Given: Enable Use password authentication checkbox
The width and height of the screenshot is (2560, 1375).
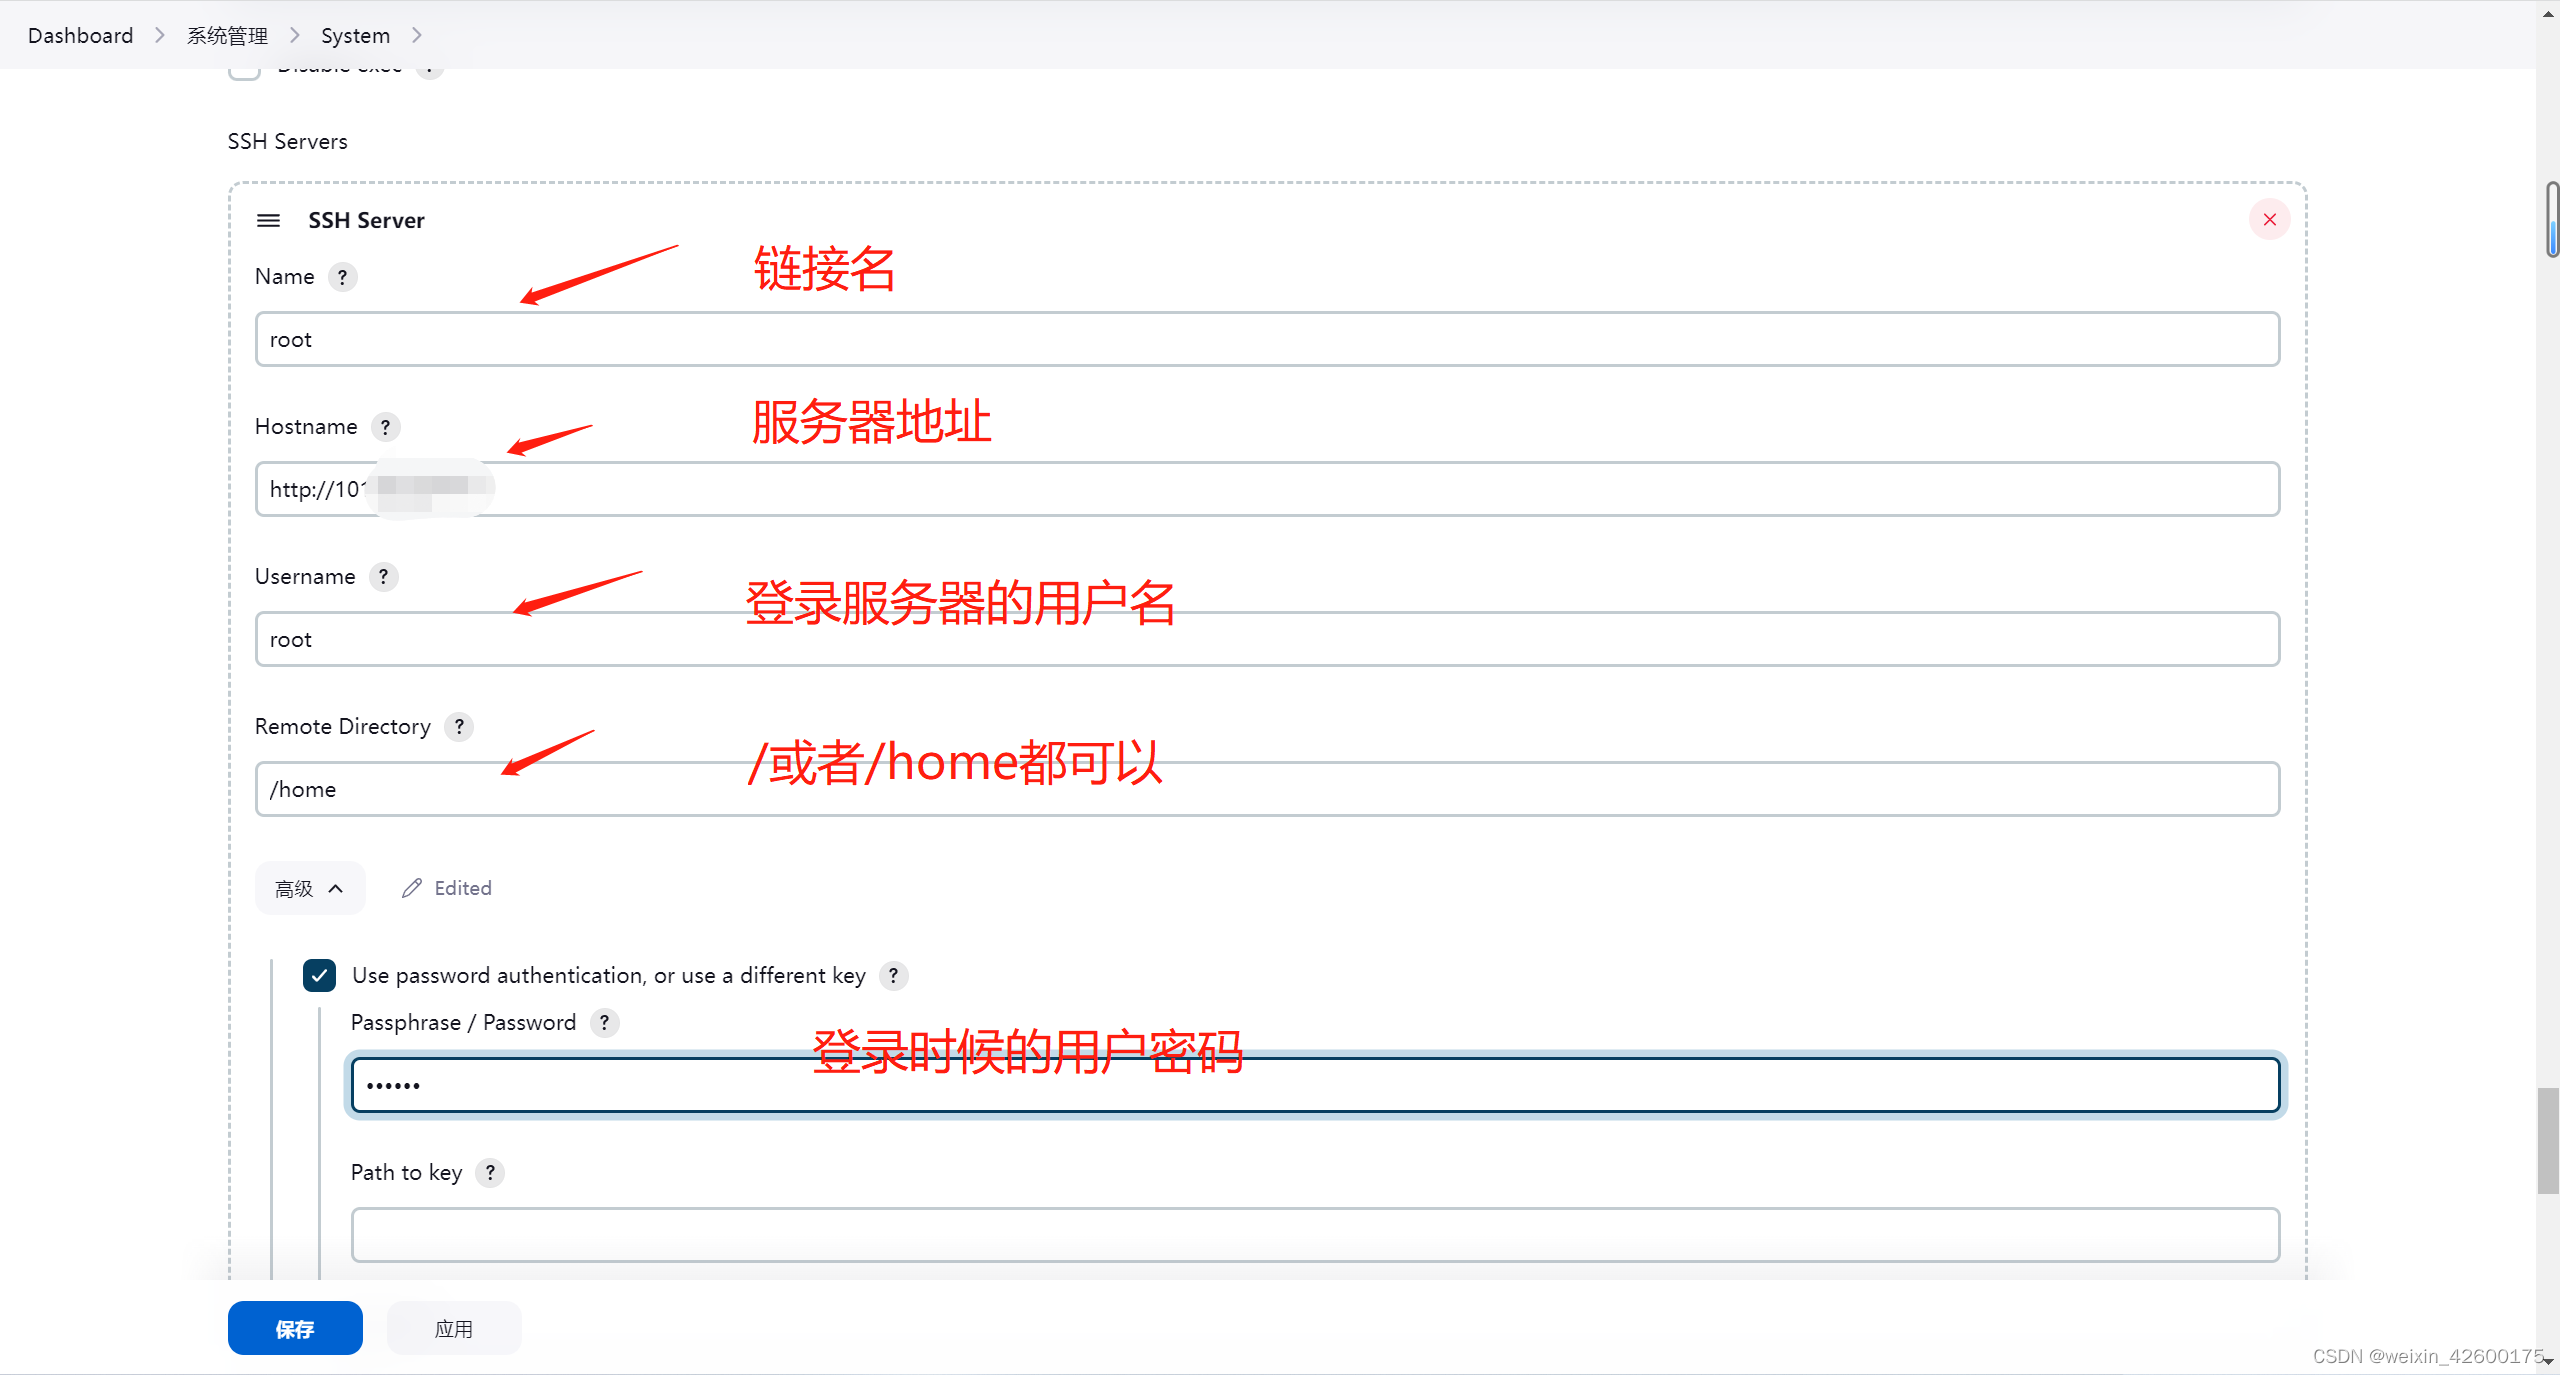Looking at the screenshot, I should coord(320,974).
